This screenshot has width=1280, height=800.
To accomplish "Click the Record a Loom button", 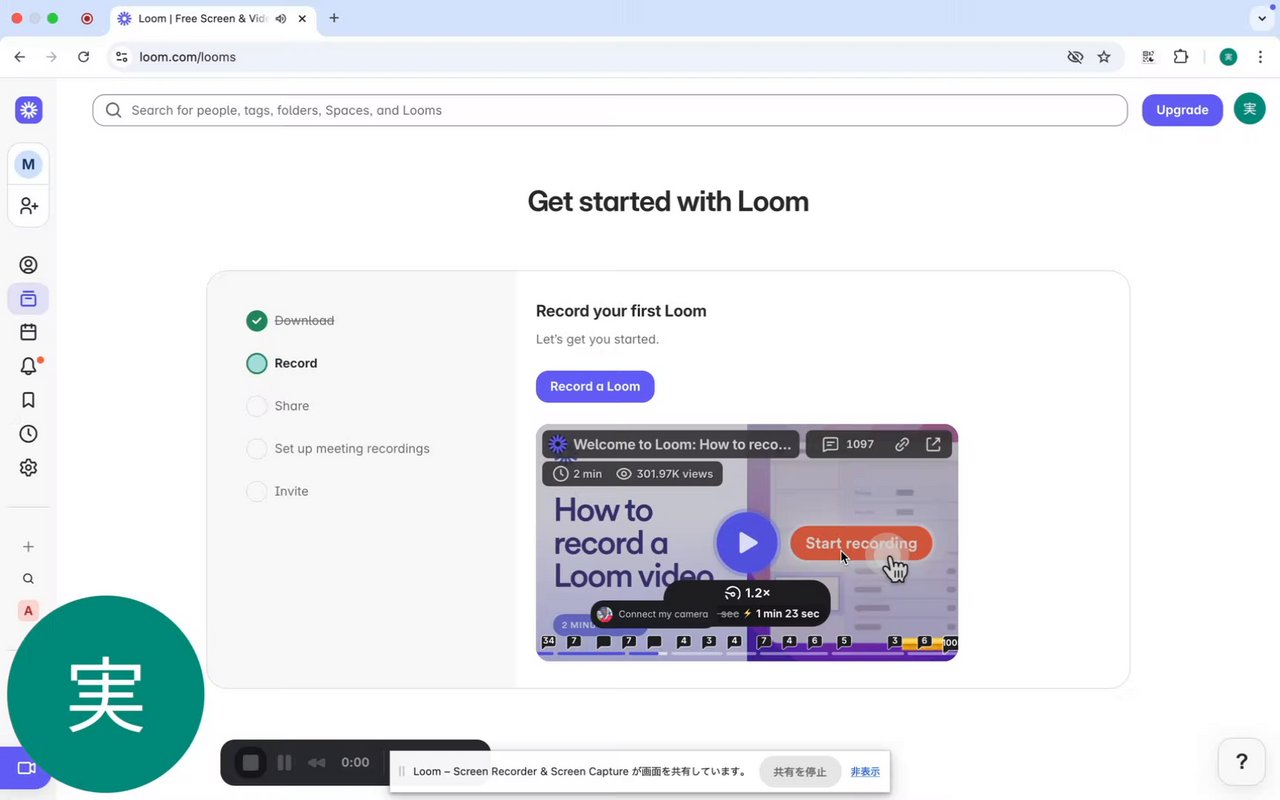I will 595,386.
